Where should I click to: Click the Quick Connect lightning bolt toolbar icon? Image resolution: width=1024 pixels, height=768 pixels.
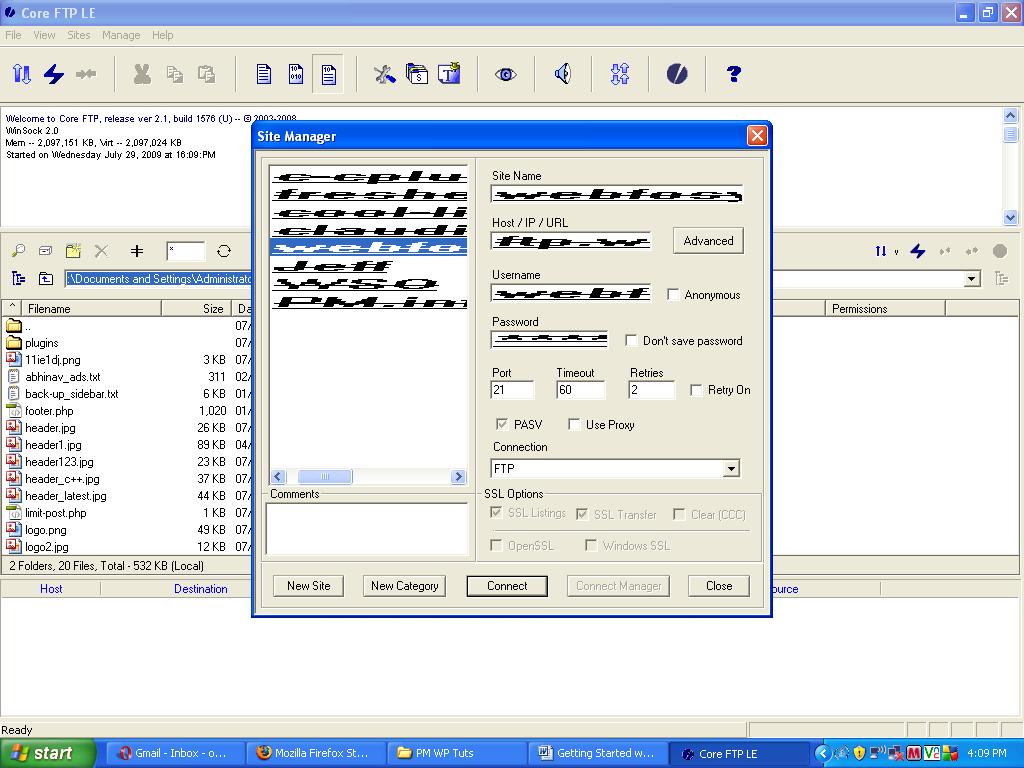pyautogui.click(x=54, y=74)
